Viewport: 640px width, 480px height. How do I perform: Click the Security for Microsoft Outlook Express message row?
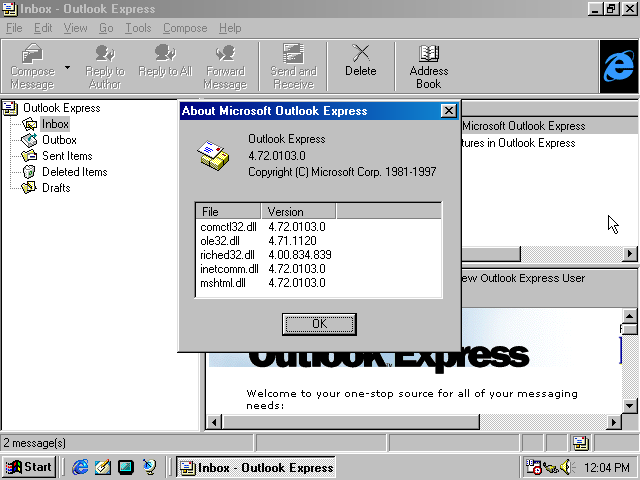pos(550,126)
